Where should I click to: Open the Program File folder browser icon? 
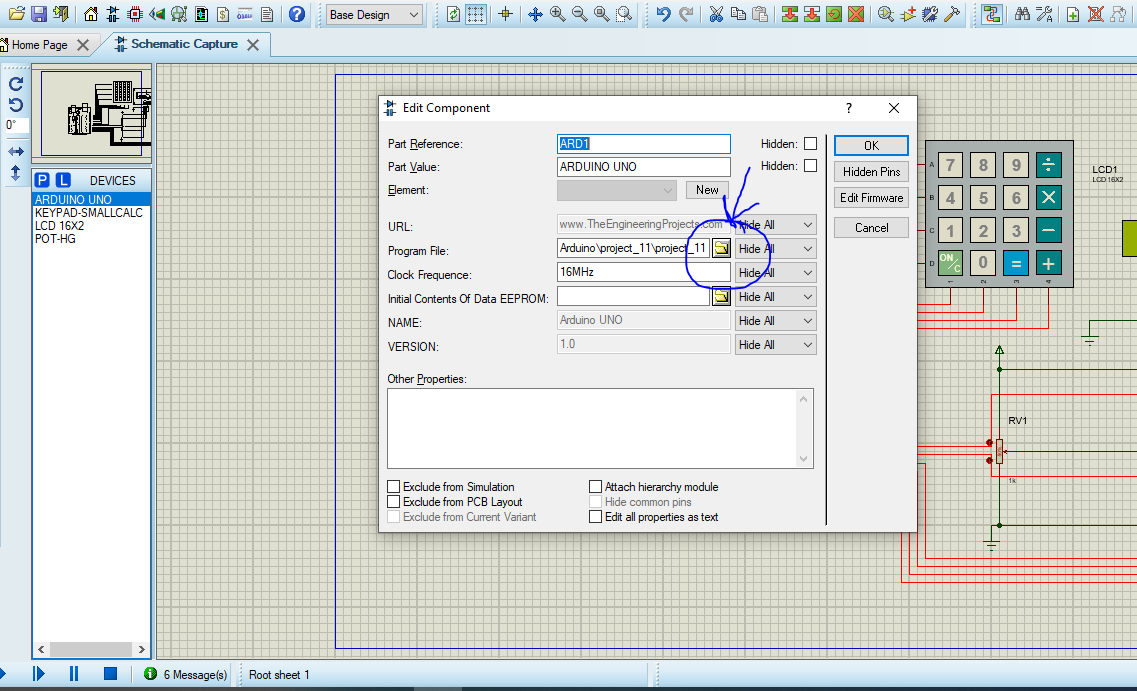click(722, 248)
